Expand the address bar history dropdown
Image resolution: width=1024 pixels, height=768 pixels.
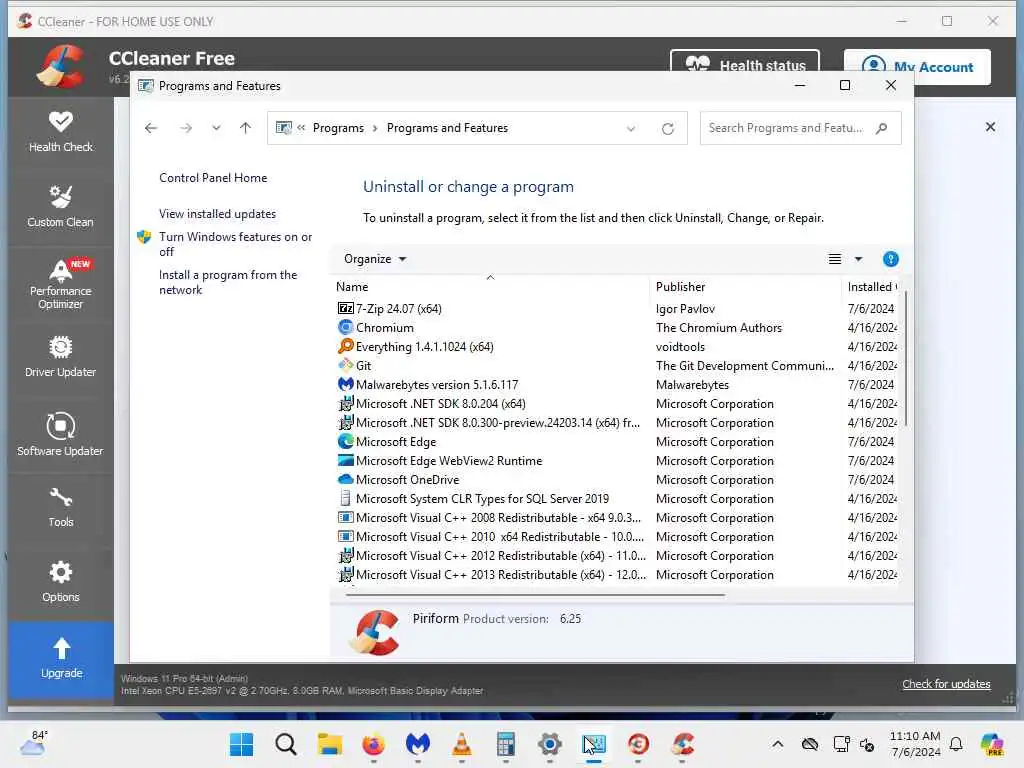631,129
